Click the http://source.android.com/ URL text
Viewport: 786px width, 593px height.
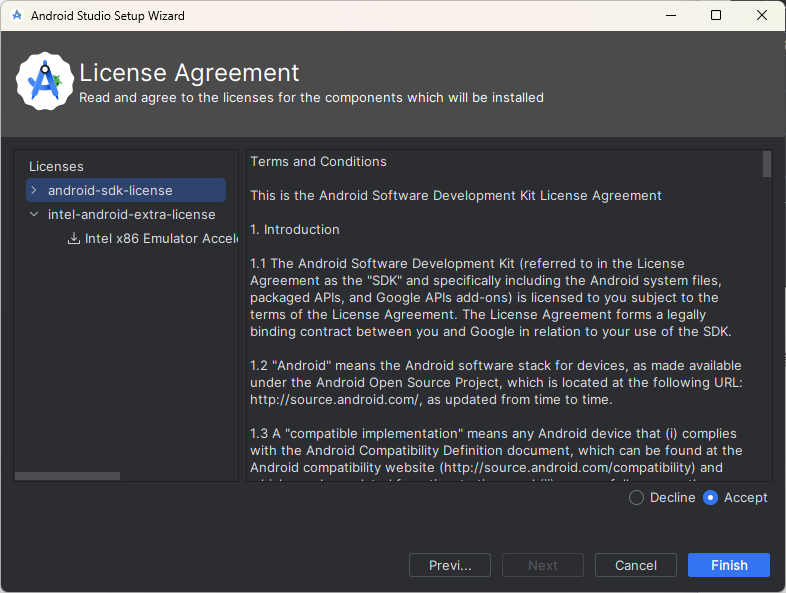334,399
